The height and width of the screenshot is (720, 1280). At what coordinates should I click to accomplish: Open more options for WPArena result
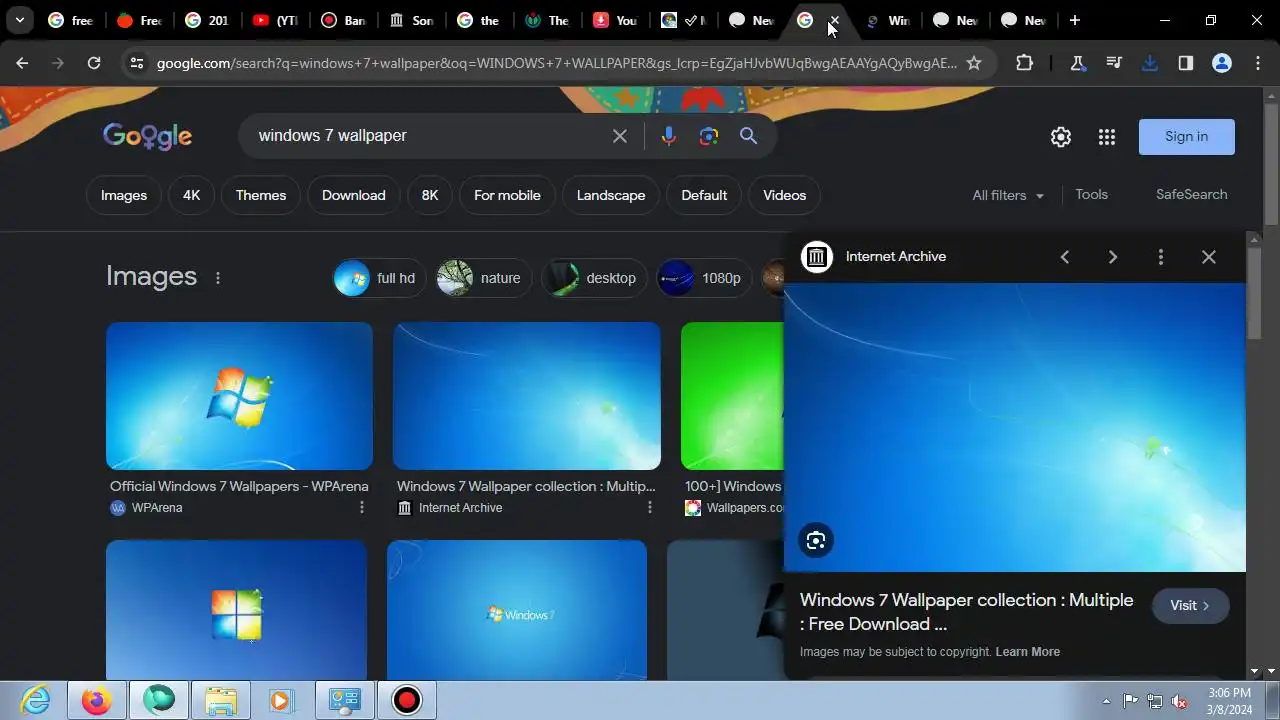361,508
